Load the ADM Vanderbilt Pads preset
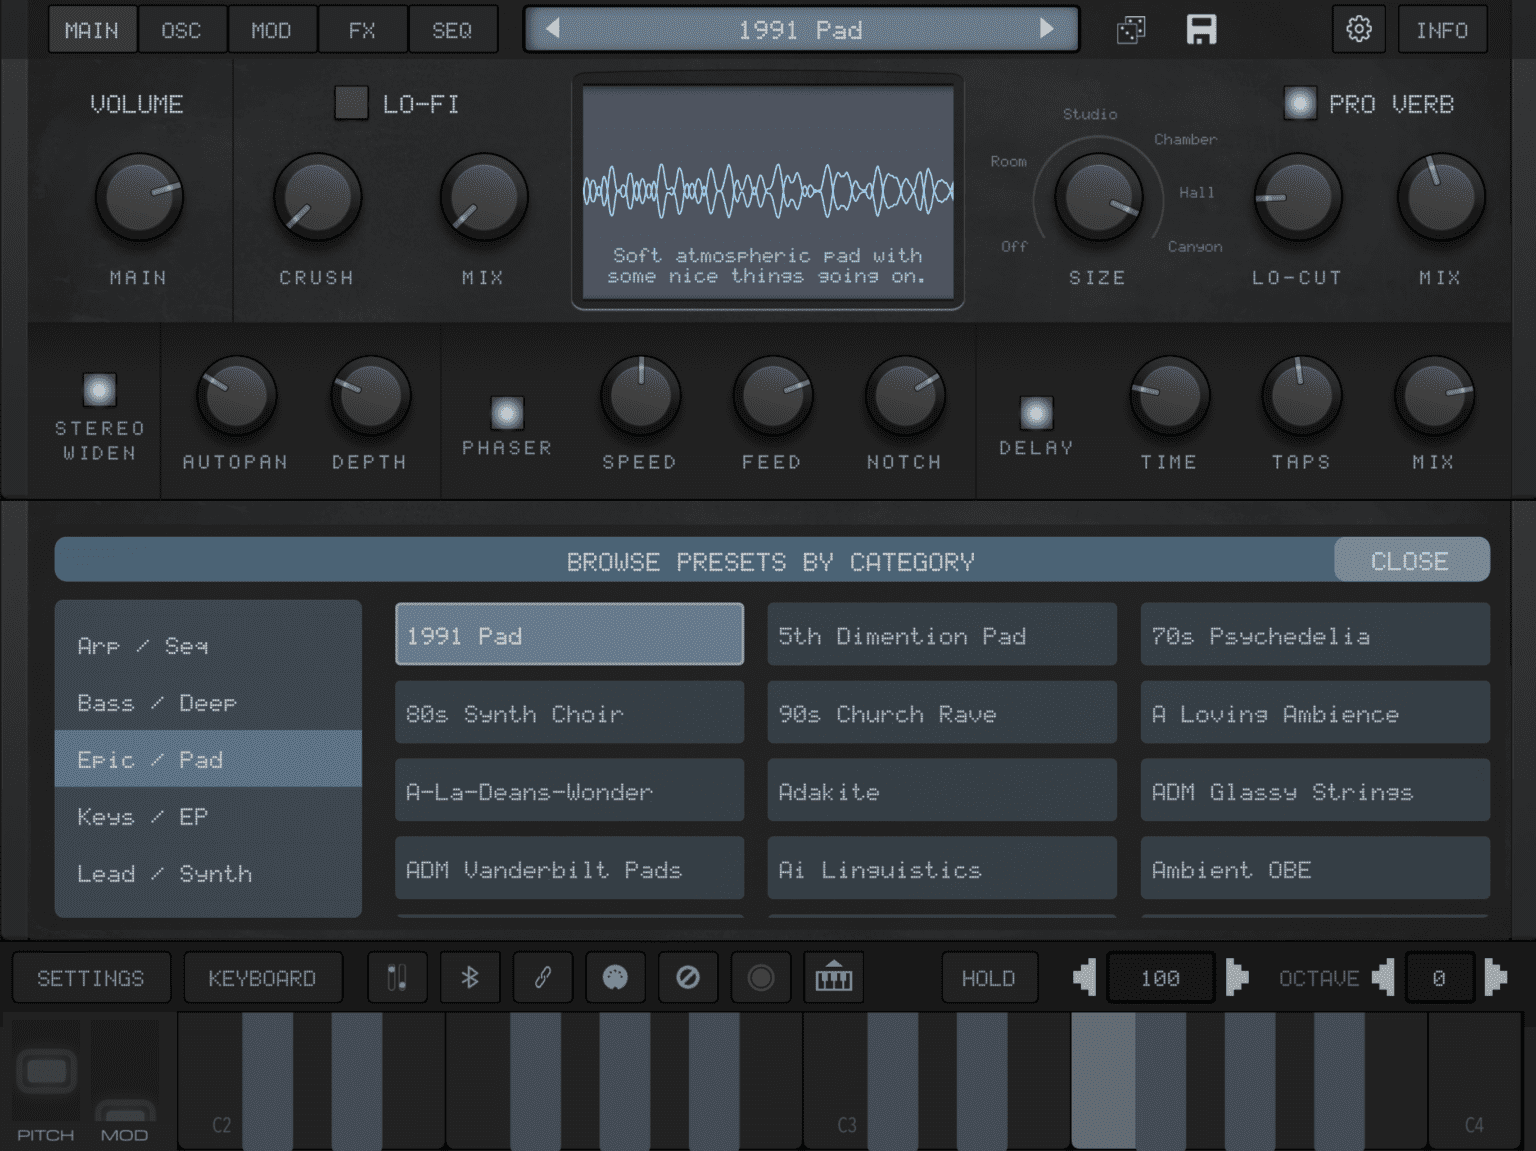The image size is (1536, 1151). pos(569,869)
